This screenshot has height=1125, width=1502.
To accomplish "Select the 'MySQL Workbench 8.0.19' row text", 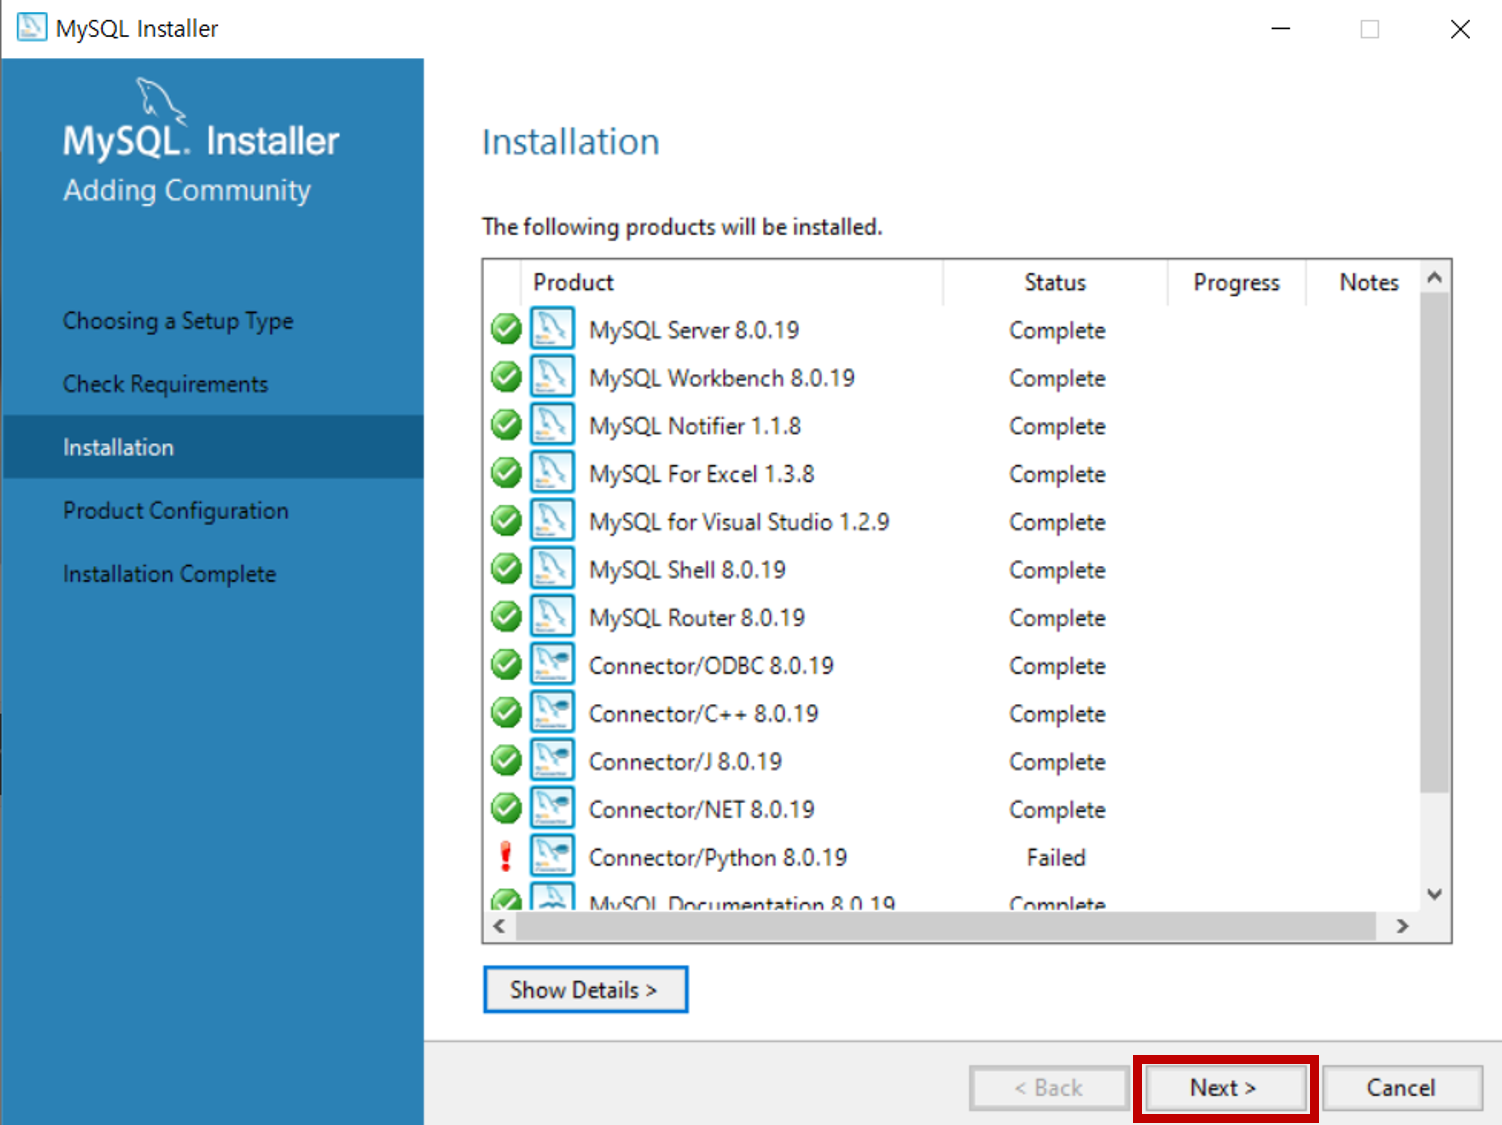I will coord(722,378).
